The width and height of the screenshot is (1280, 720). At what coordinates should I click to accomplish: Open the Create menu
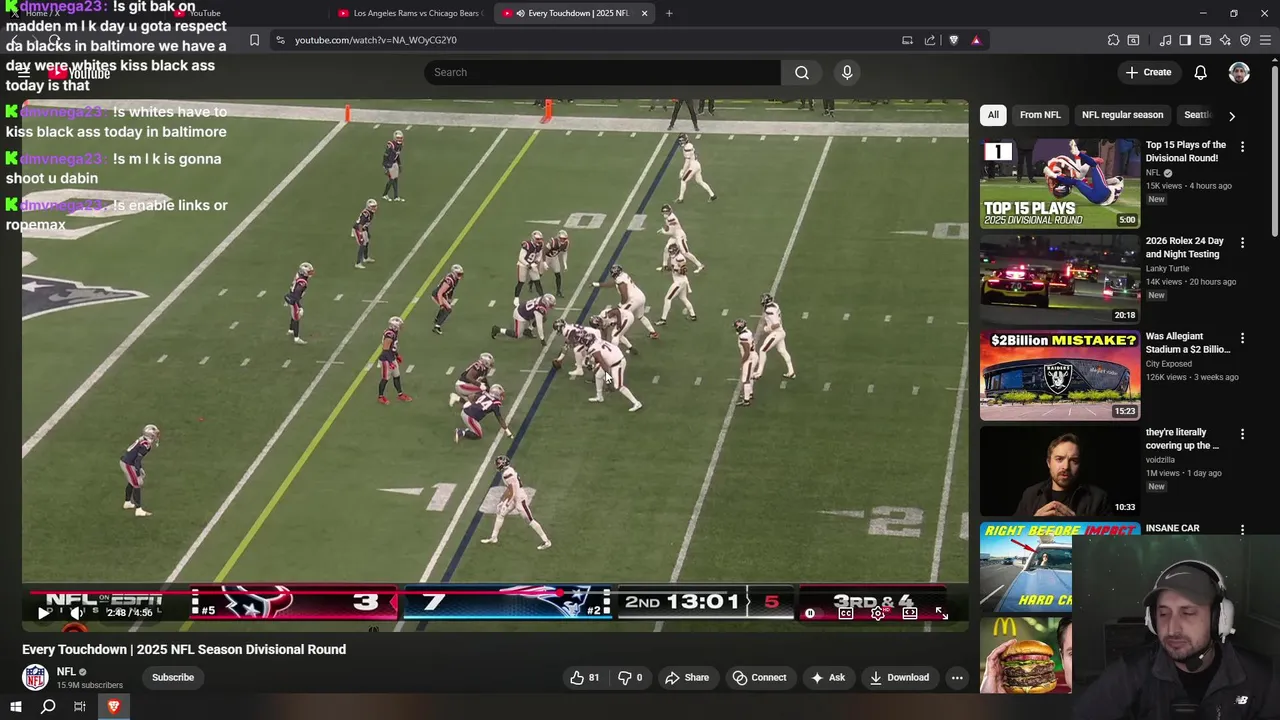pos(1148,72)
